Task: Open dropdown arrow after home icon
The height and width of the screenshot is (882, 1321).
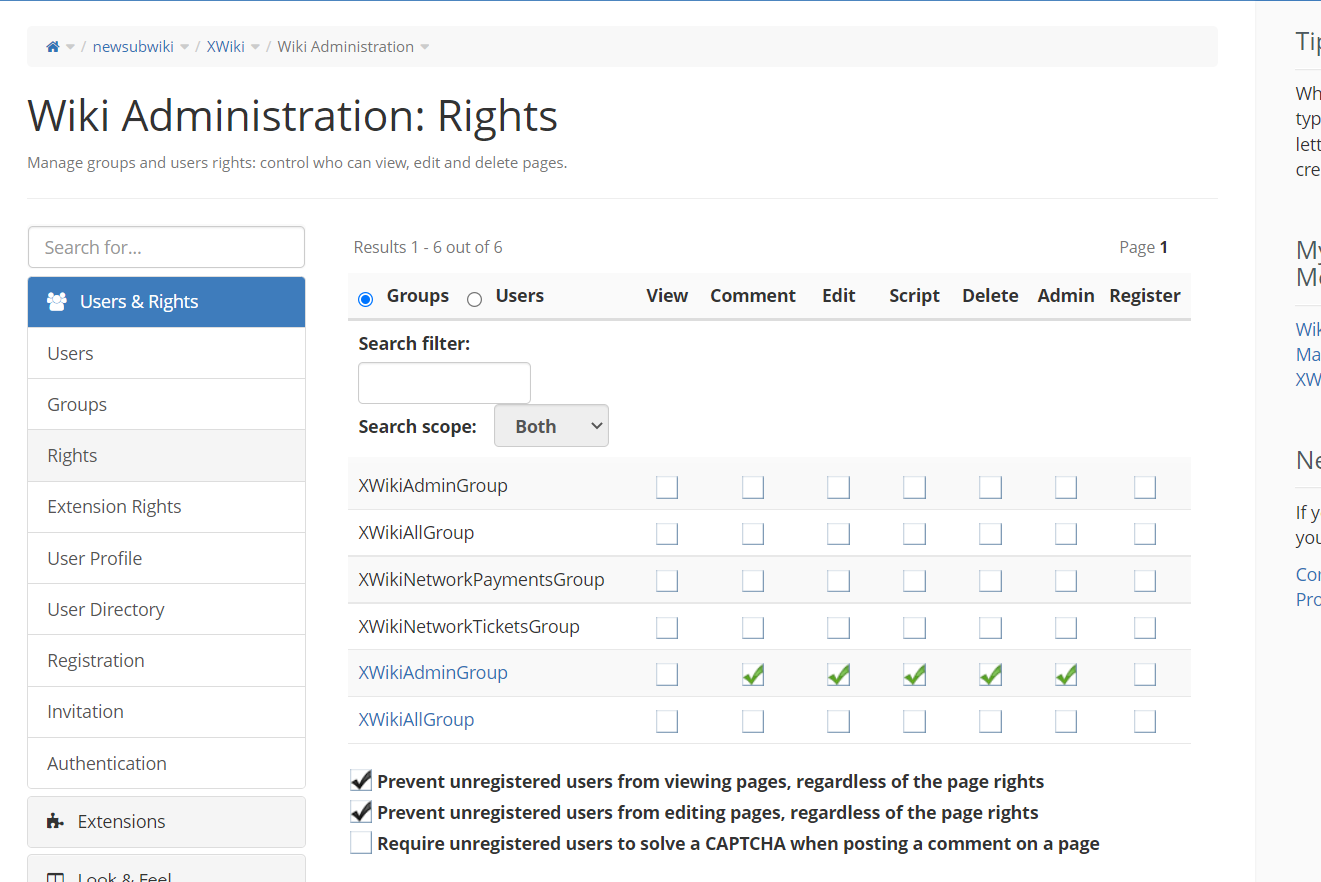Action: (x=70, y=47)
